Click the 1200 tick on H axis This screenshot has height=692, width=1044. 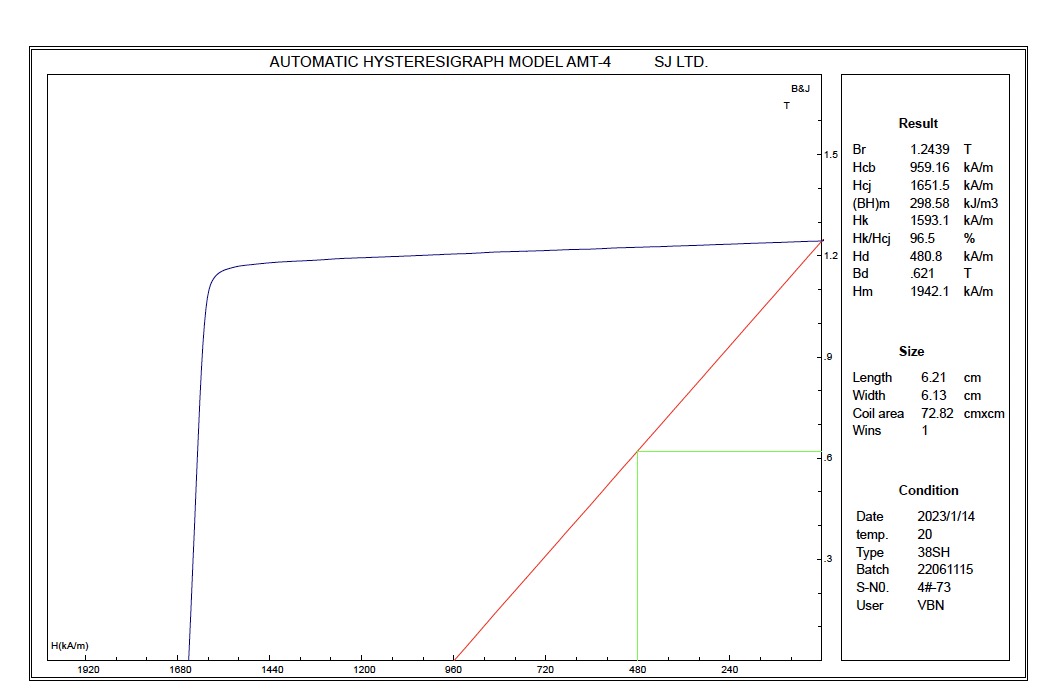click(x=364, y=669)
